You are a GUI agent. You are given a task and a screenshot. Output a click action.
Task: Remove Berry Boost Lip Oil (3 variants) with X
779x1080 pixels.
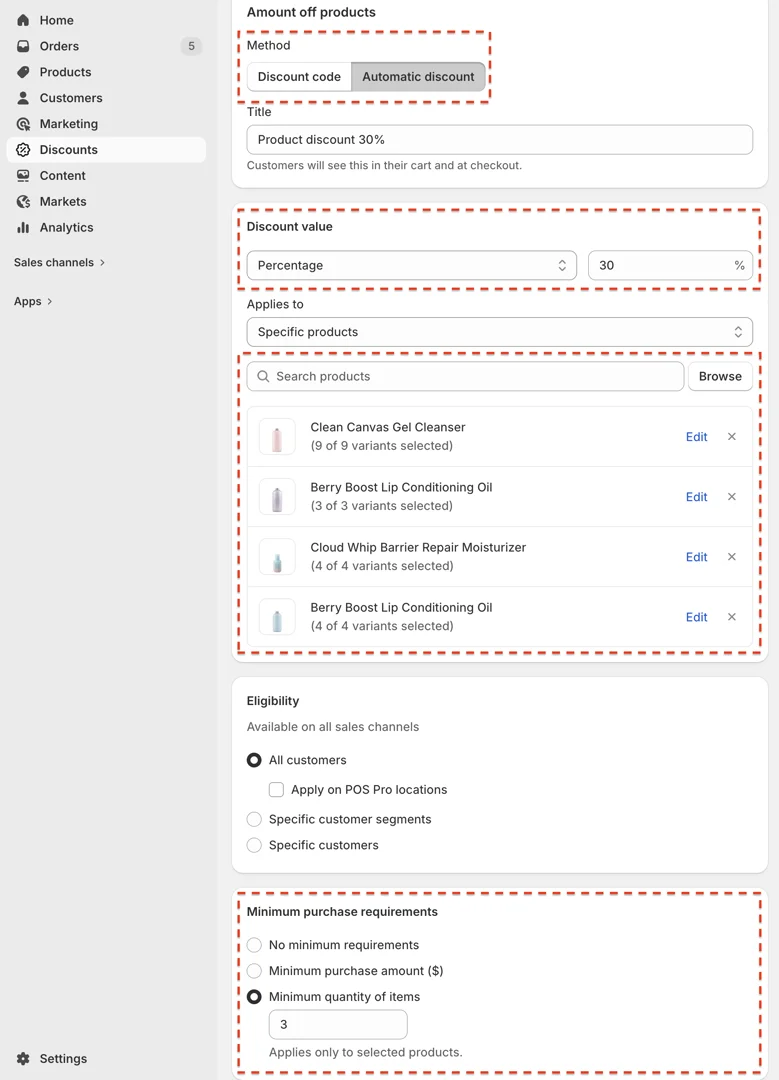point(732,497)
